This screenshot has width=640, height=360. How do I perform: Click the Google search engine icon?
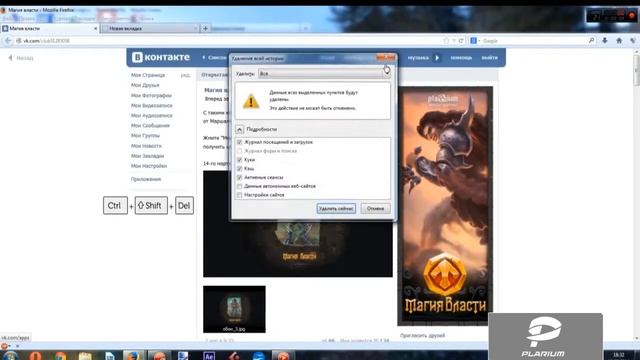[x=473, y=41]
